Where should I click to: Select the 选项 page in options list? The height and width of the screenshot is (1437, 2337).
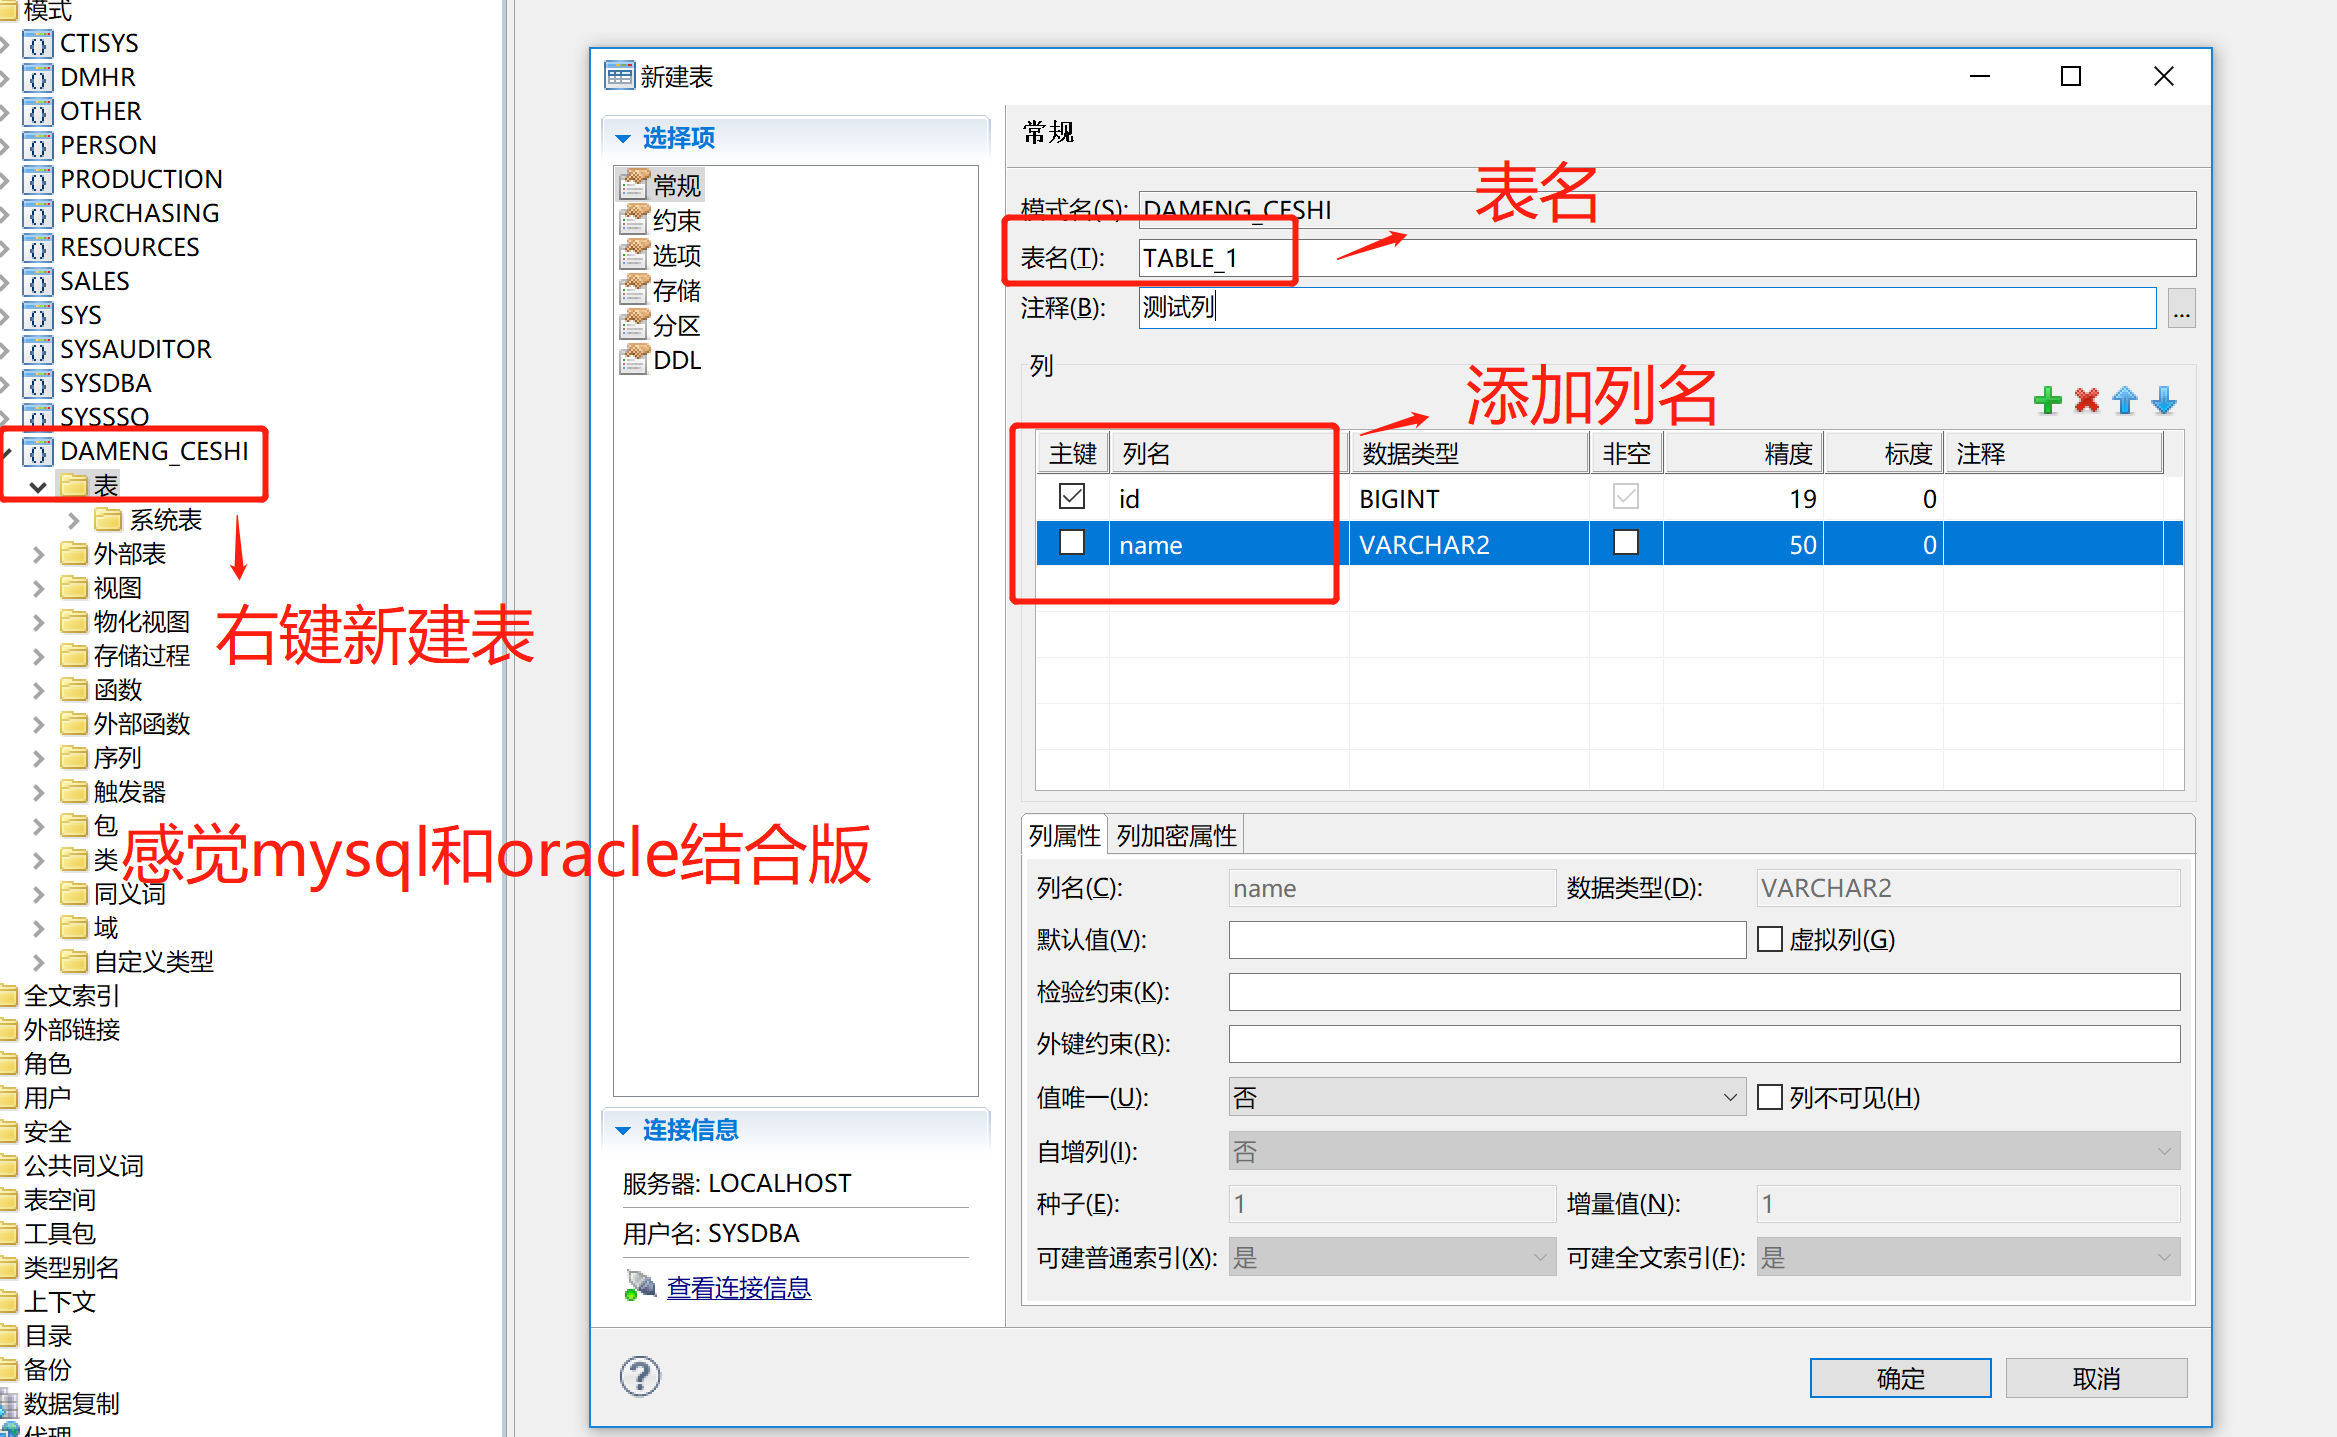661,255
